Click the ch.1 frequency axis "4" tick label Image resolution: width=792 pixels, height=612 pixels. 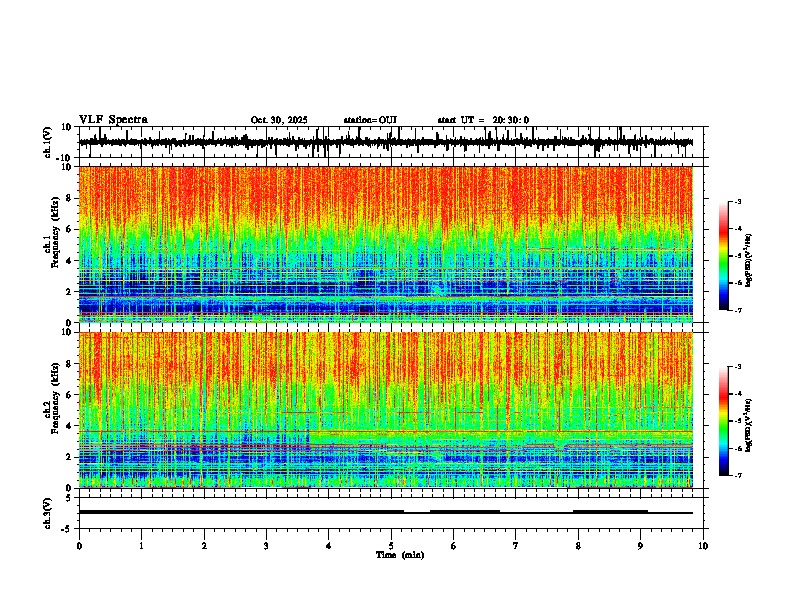click(x=70, y=261)
